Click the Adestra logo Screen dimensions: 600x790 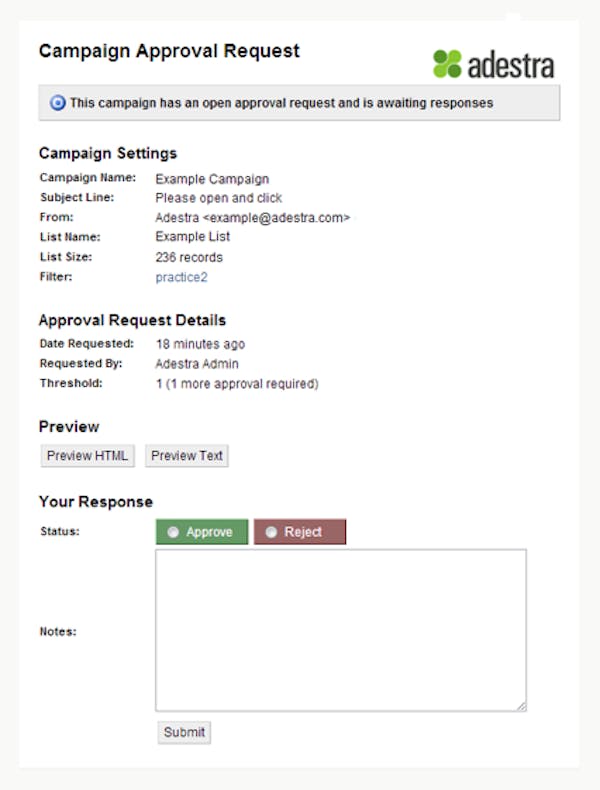tap(493, 64)
